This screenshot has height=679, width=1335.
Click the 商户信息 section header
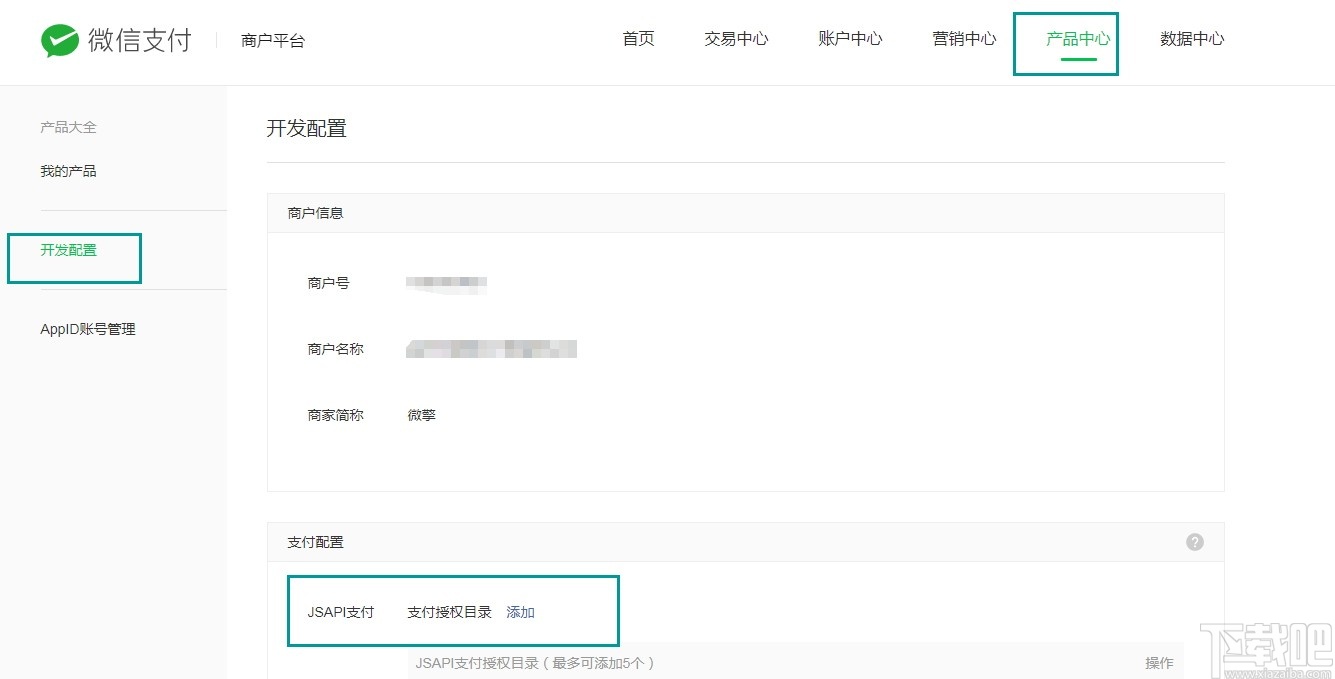tap(315, 212)
